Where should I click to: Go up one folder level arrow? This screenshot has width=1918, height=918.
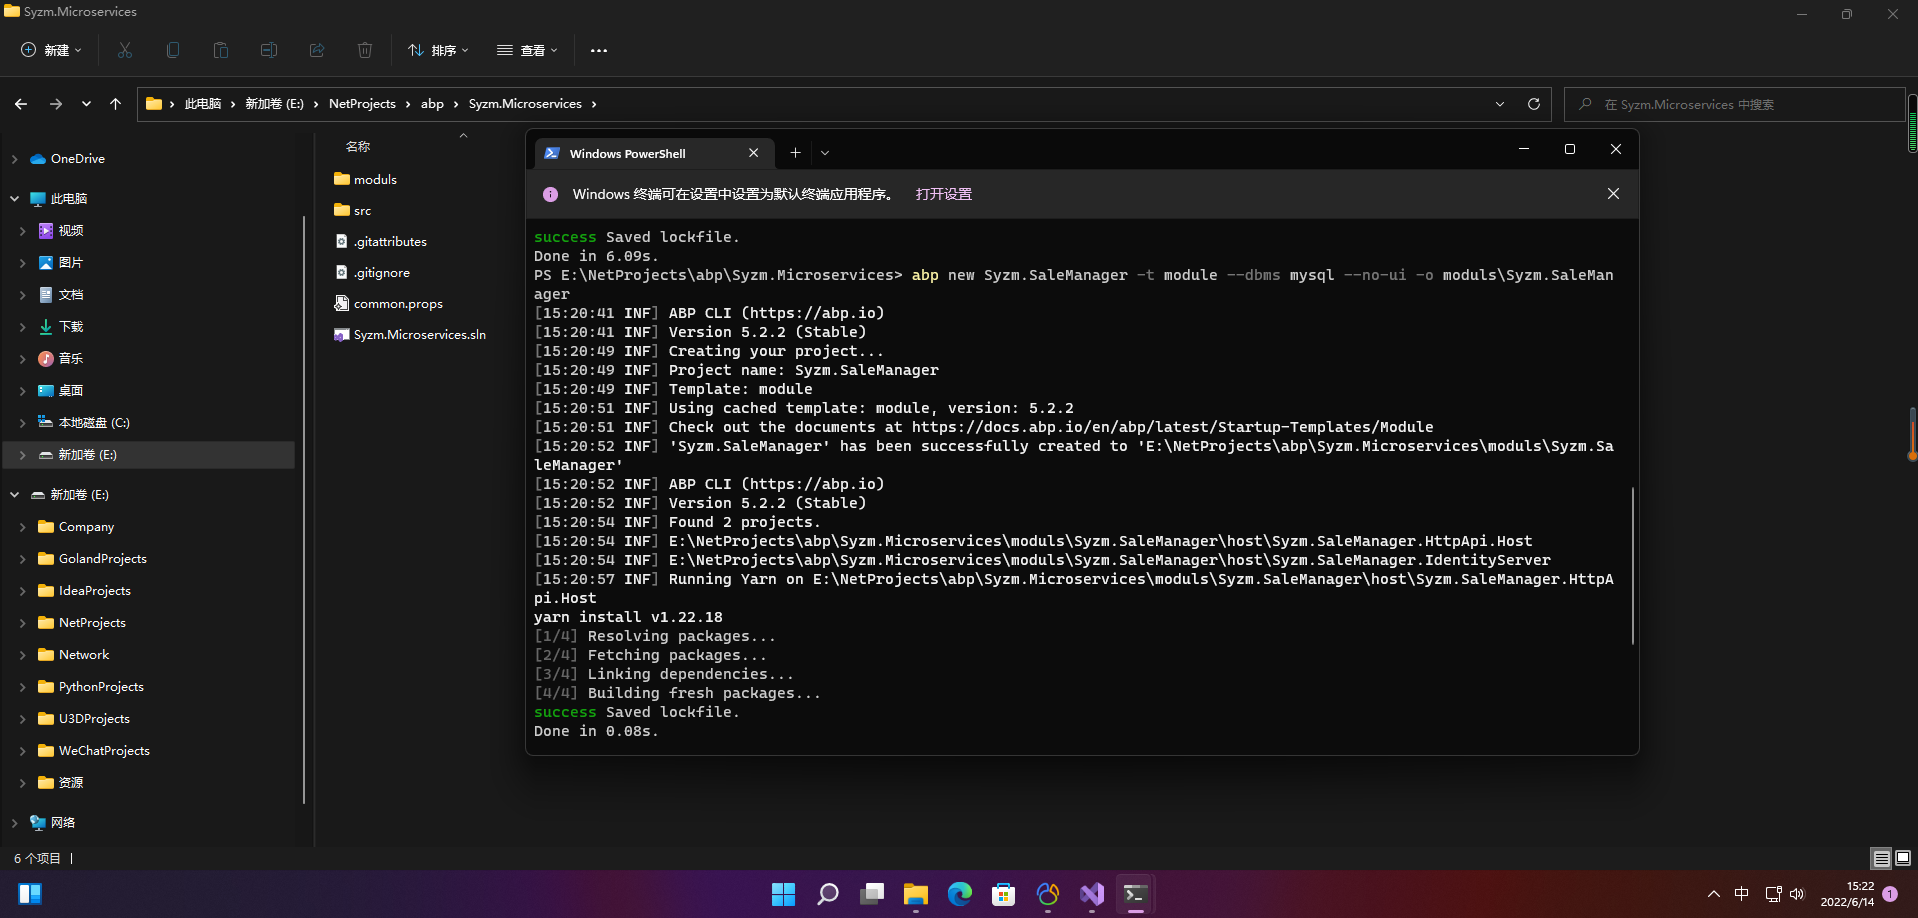pyautogui.click(x=115, y=104)
